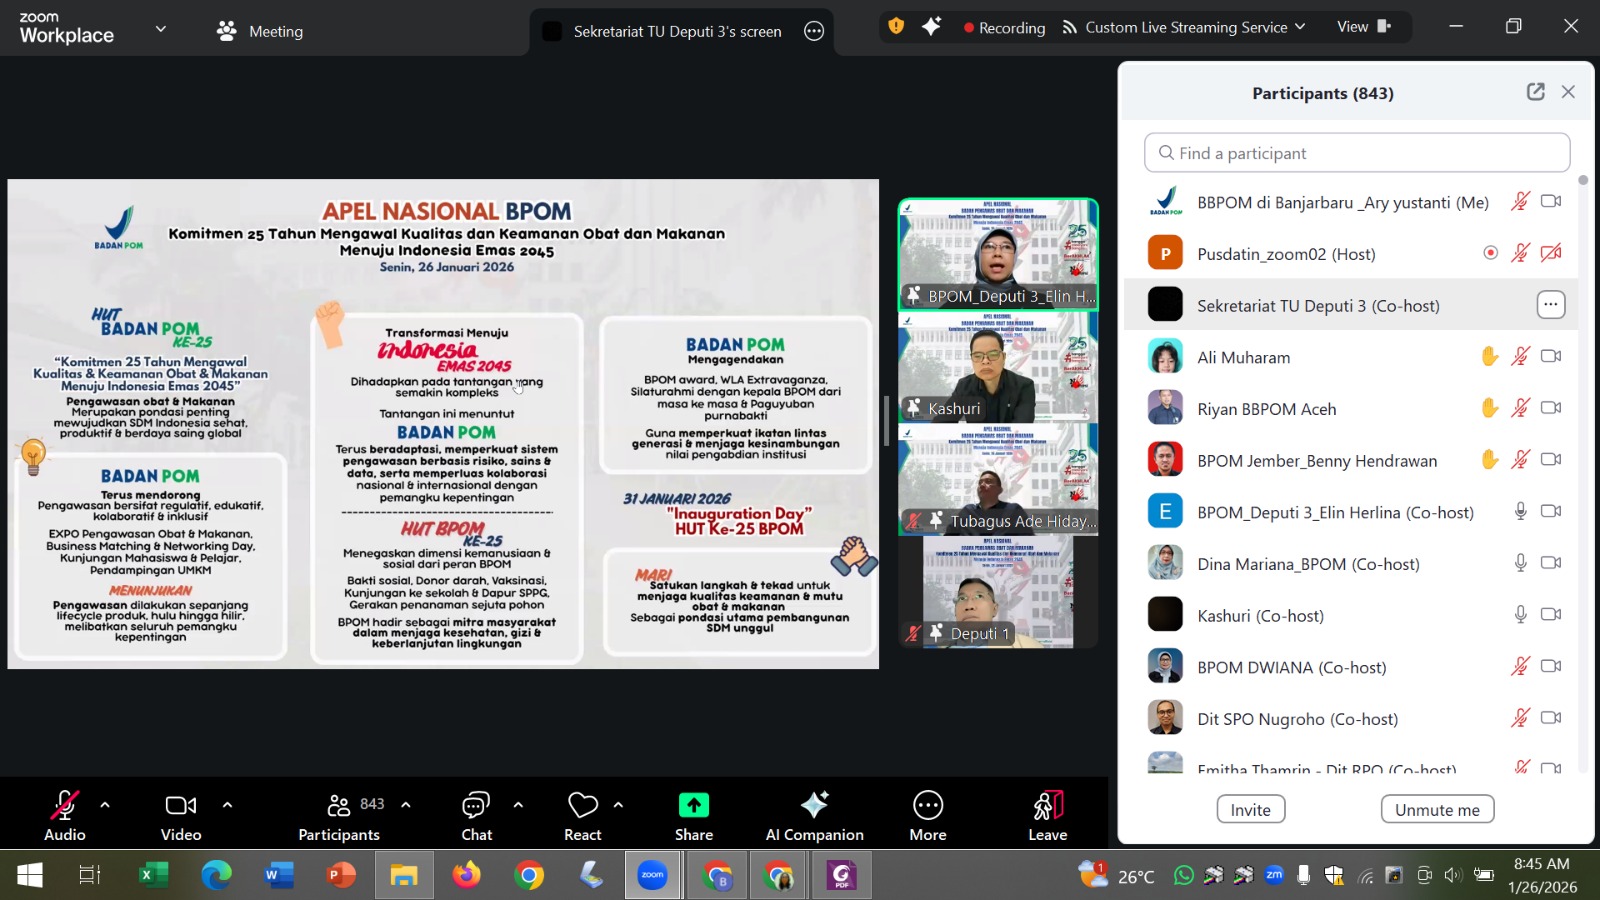Click the Find a participant search field

pyautogui.click(x=1356, y=153)
